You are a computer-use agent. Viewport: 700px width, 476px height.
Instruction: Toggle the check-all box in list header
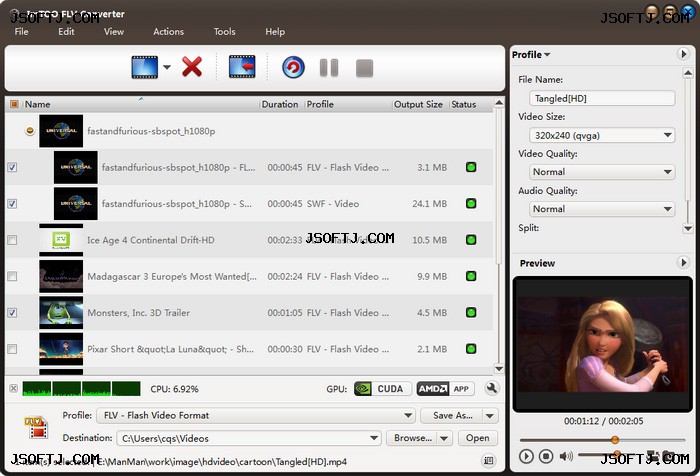[14, 104]
